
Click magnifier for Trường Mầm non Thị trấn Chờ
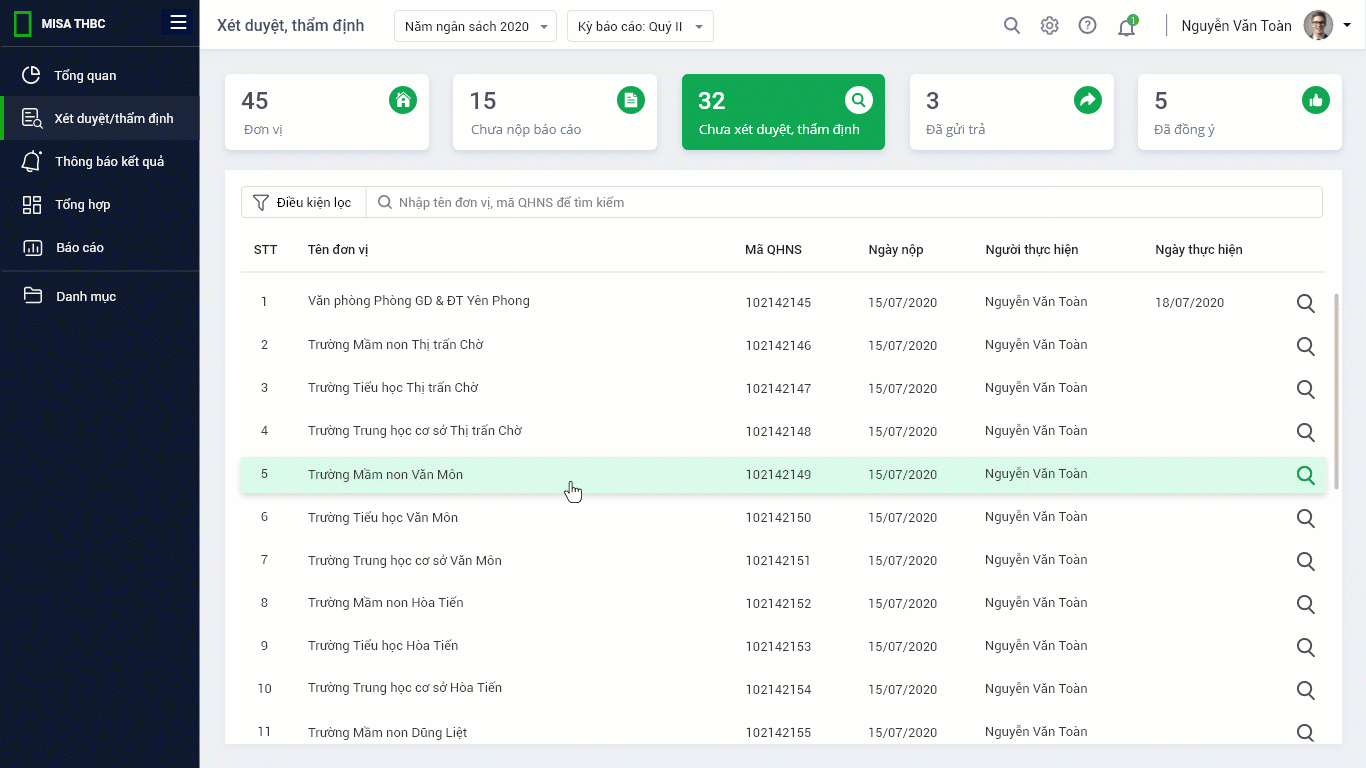(1305, 346)
